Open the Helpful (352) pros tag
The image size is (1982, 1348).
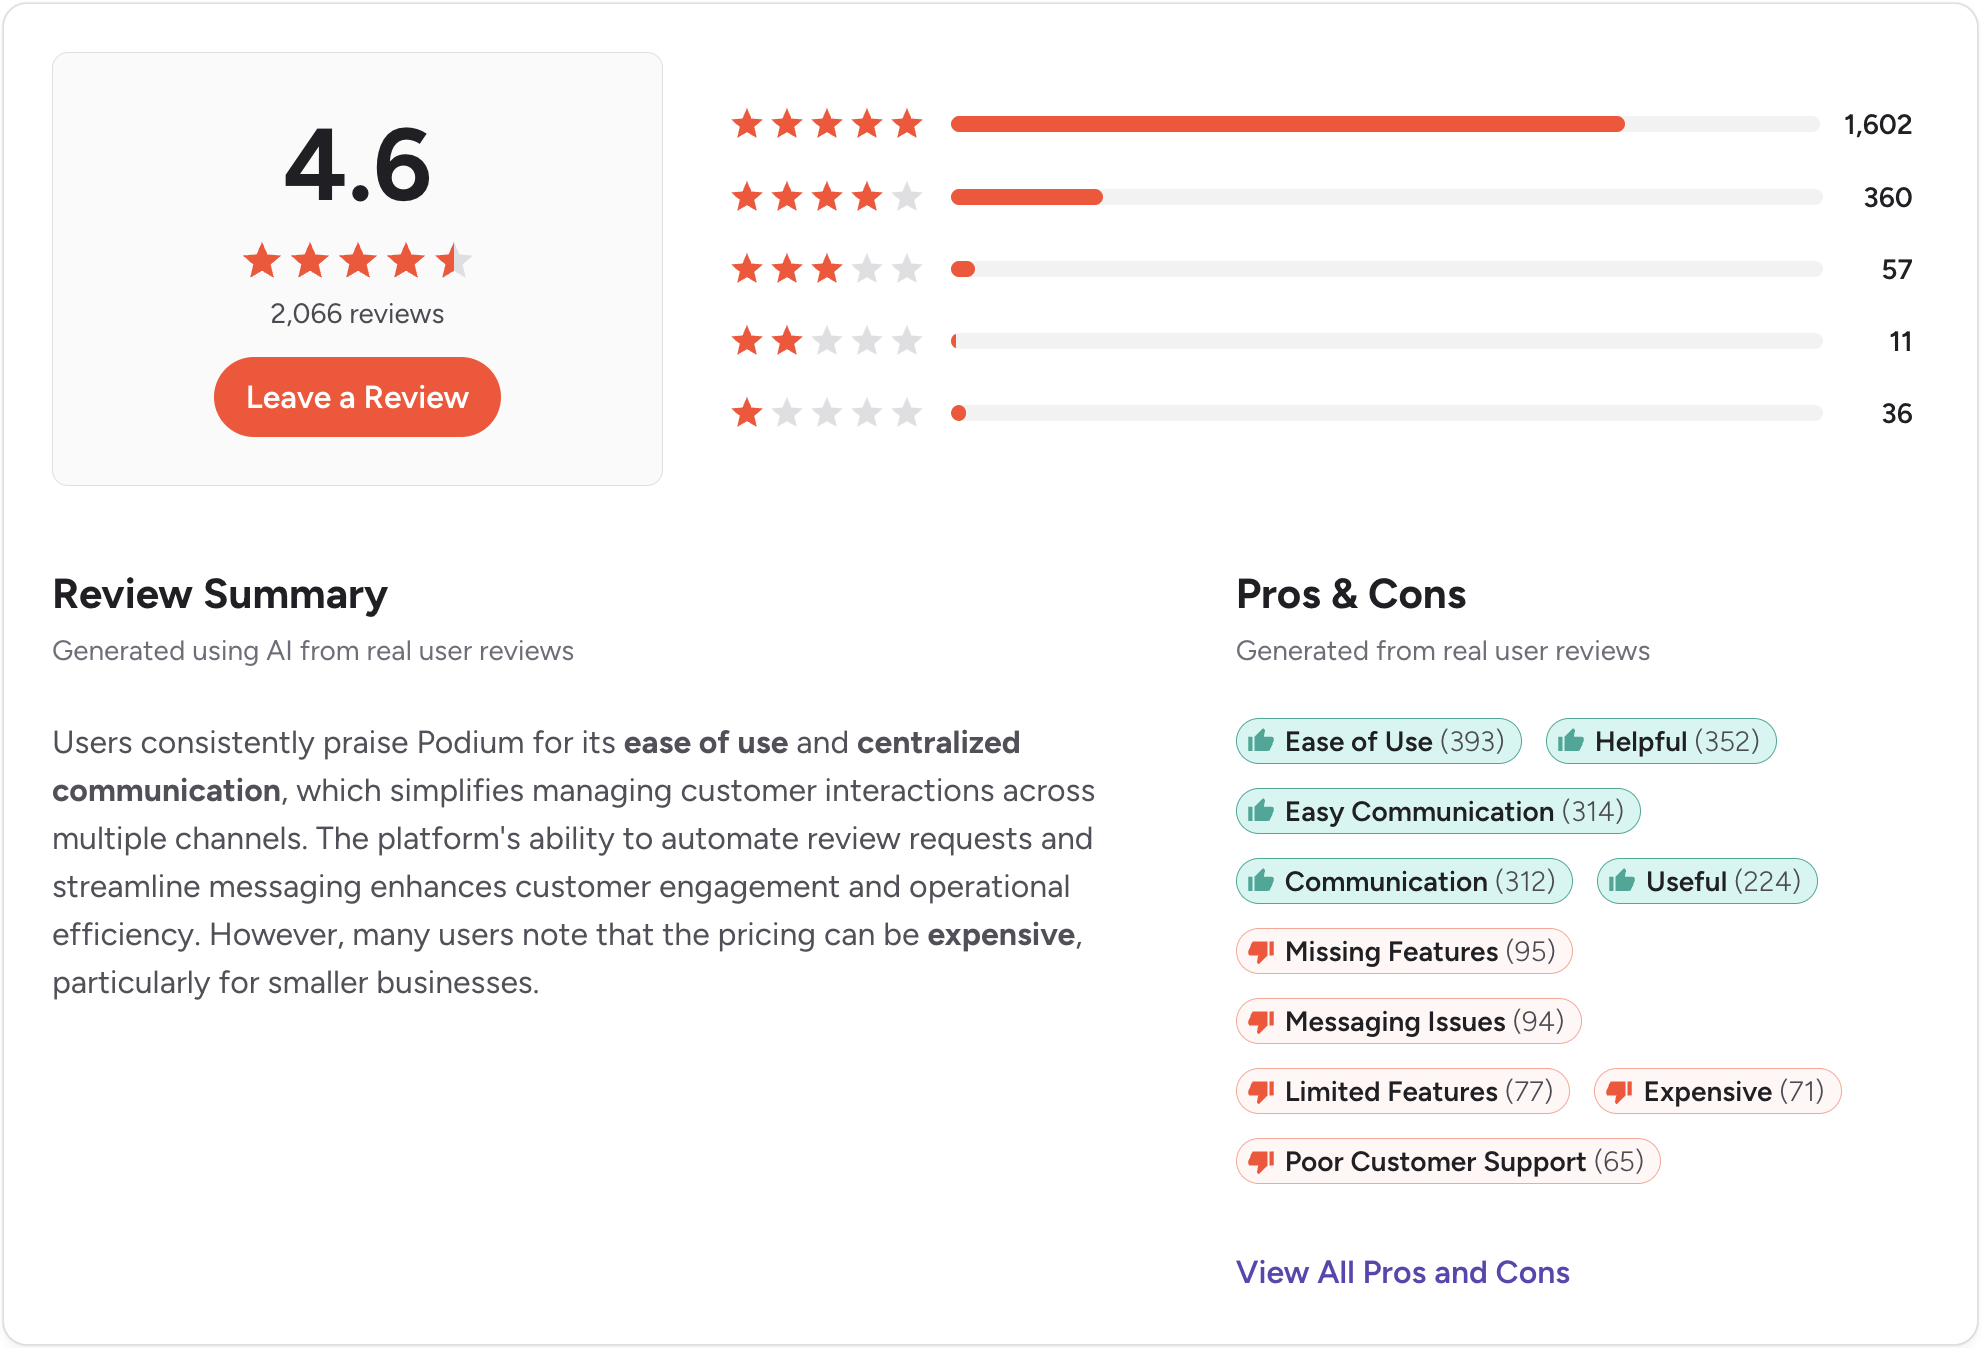tap(1660, 741)
